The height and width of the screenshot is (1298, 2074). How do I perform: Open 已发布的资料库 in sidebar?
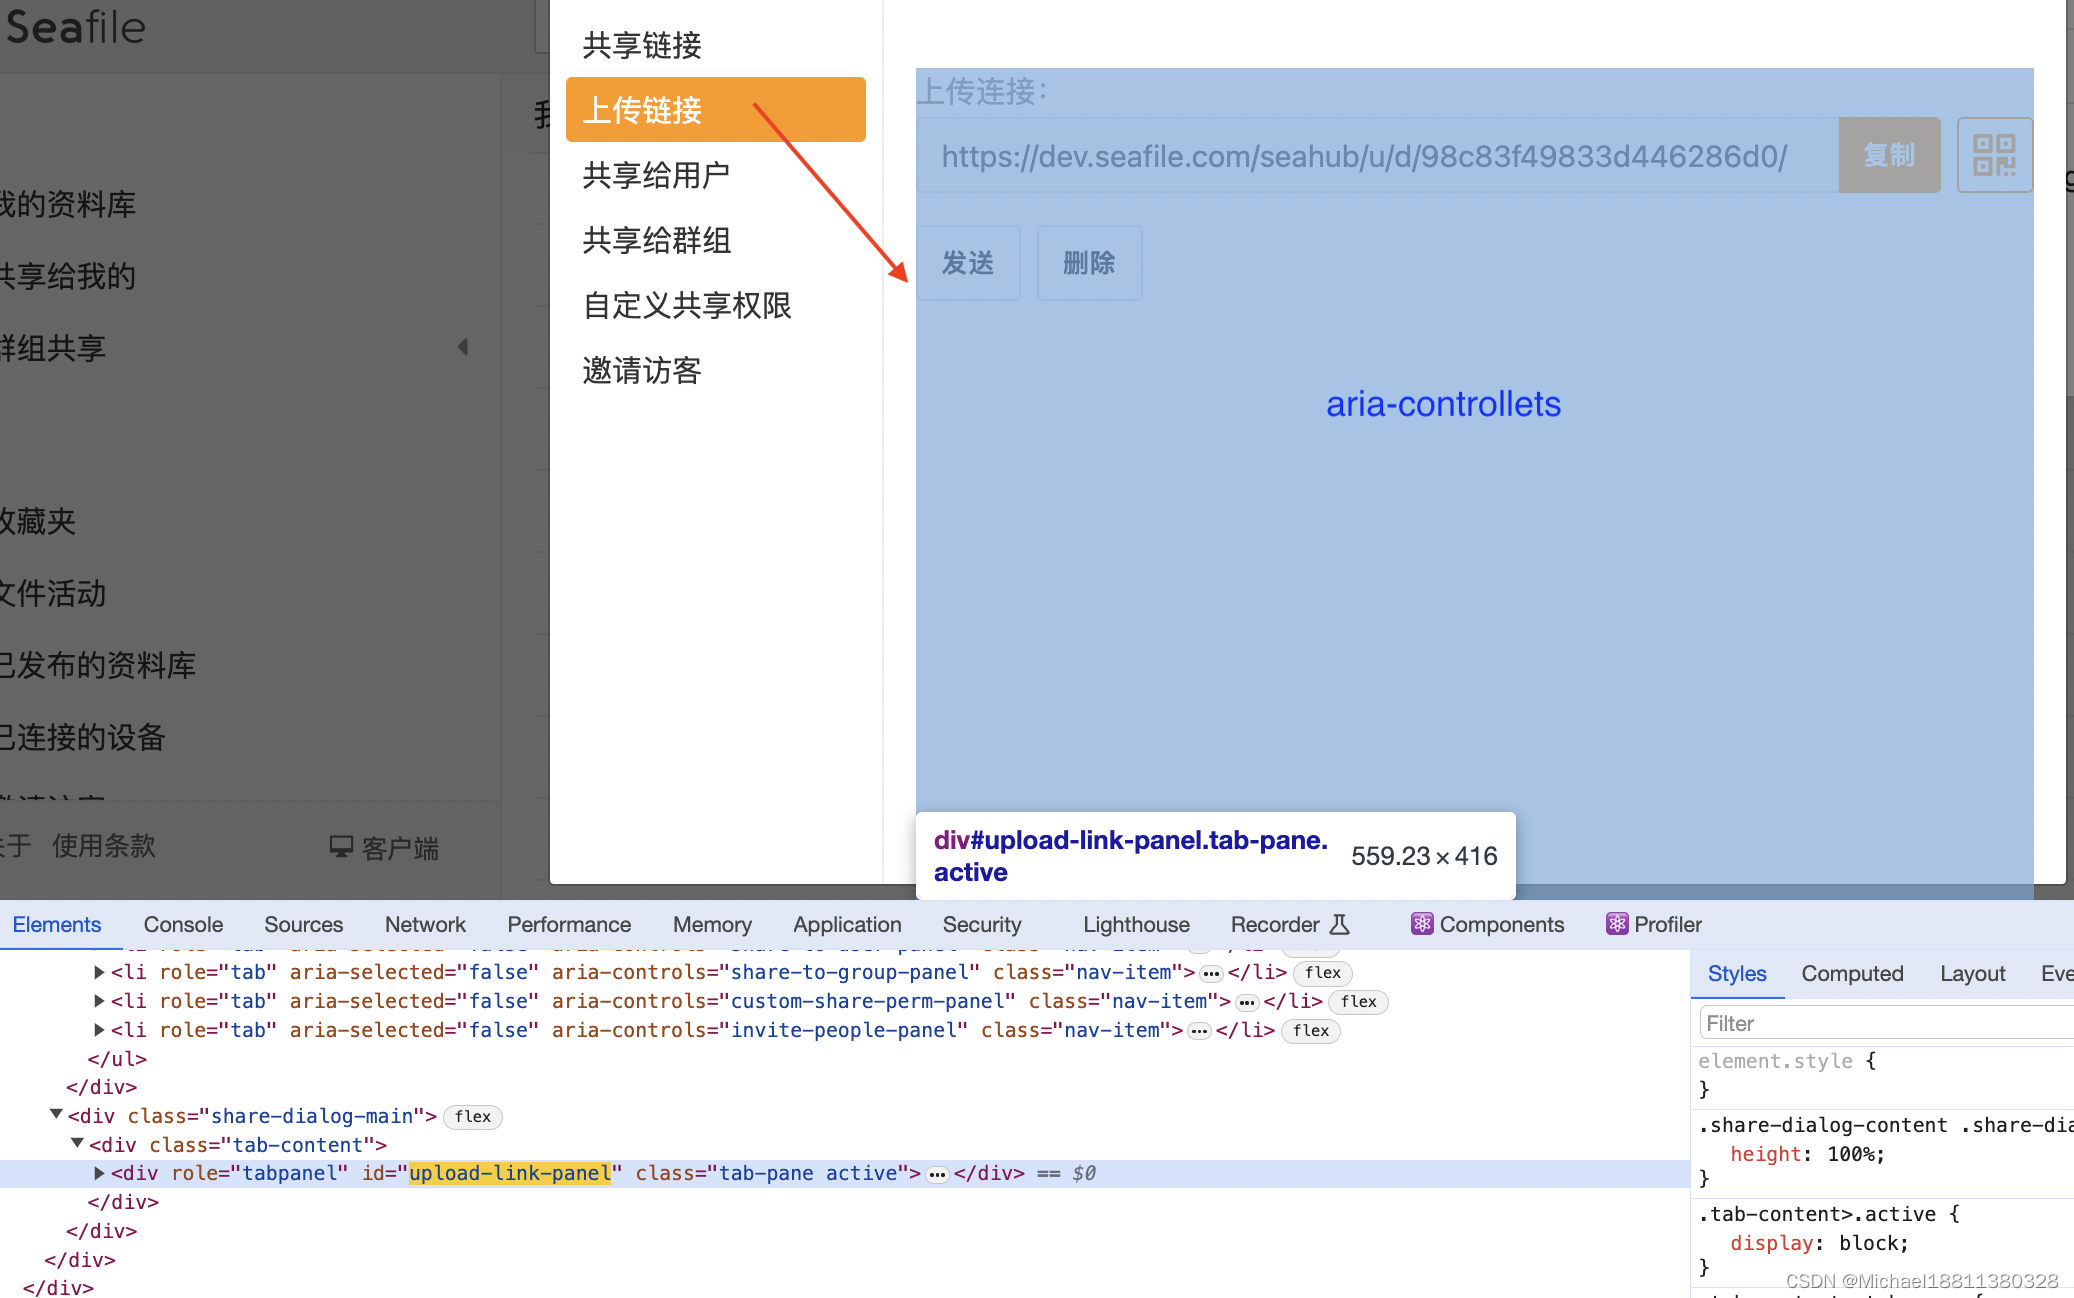coord(97,665)
